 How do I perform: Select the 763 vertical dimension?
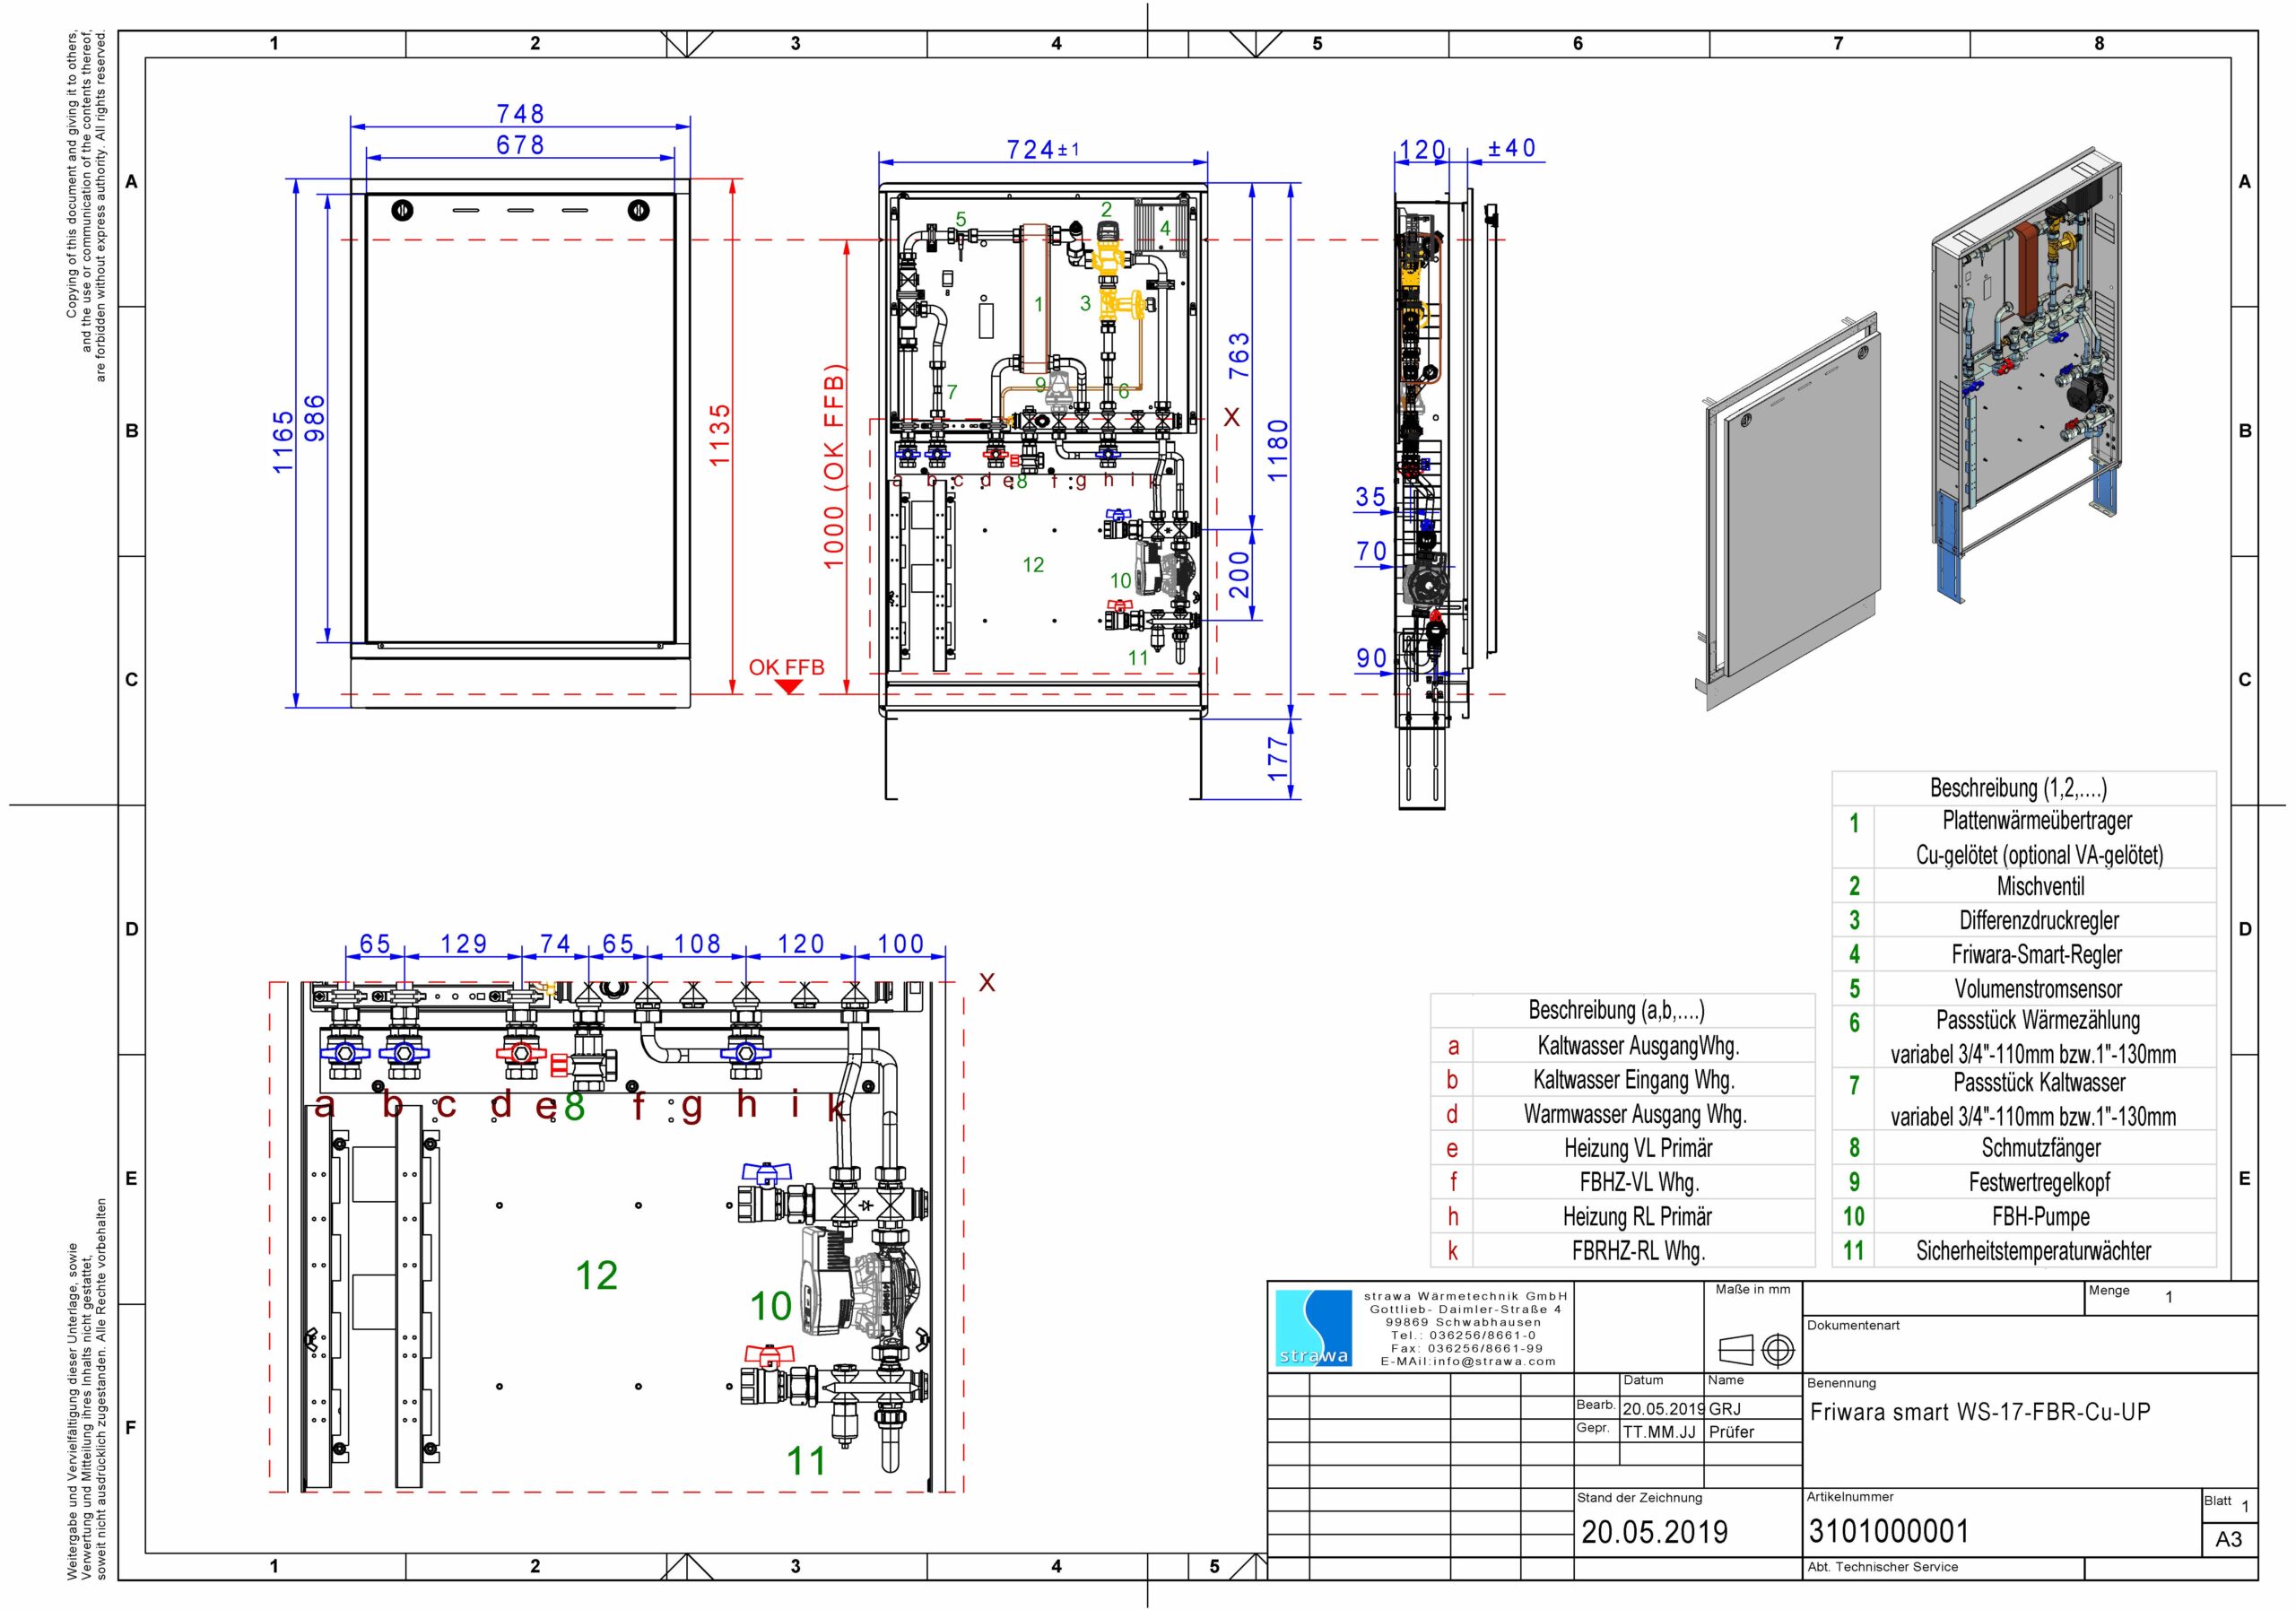pos(1238,356)
